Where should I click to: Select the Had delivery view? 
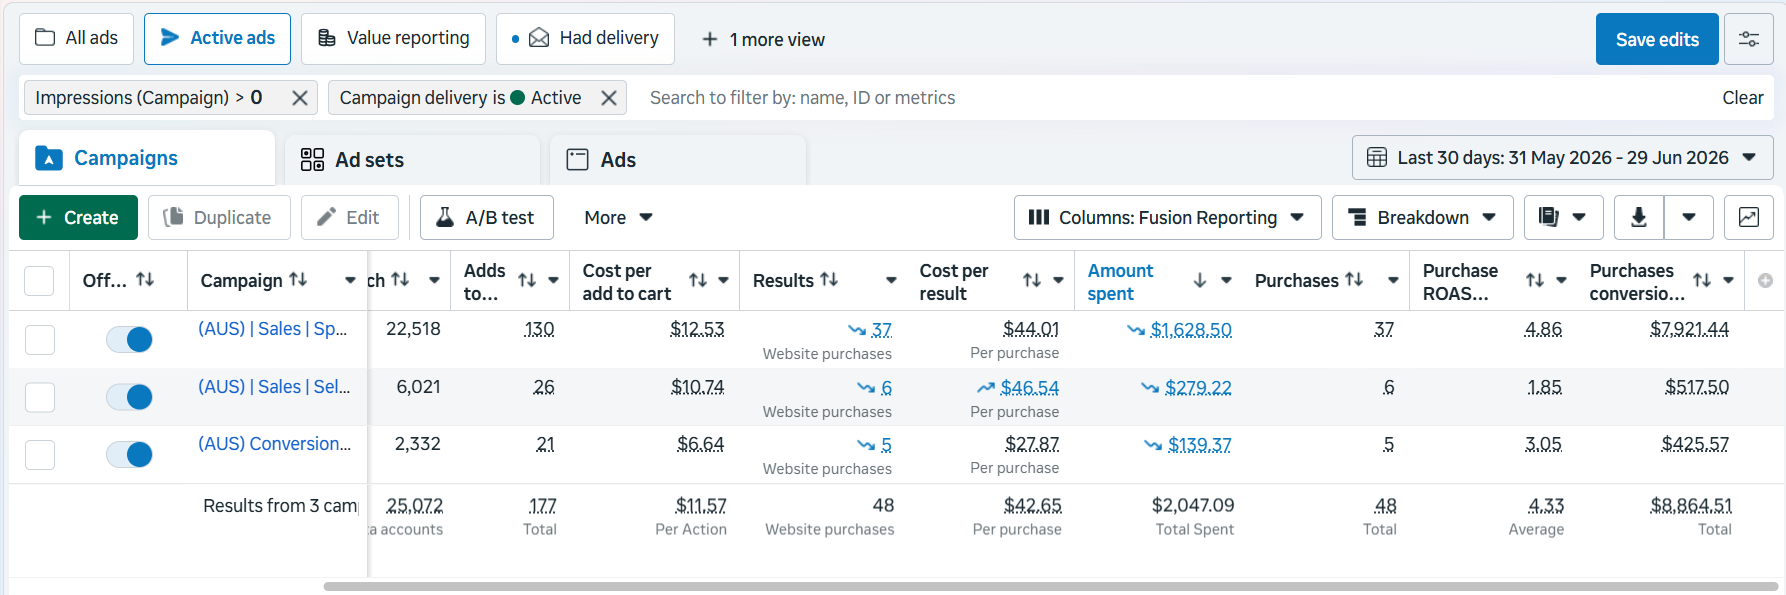585,38
